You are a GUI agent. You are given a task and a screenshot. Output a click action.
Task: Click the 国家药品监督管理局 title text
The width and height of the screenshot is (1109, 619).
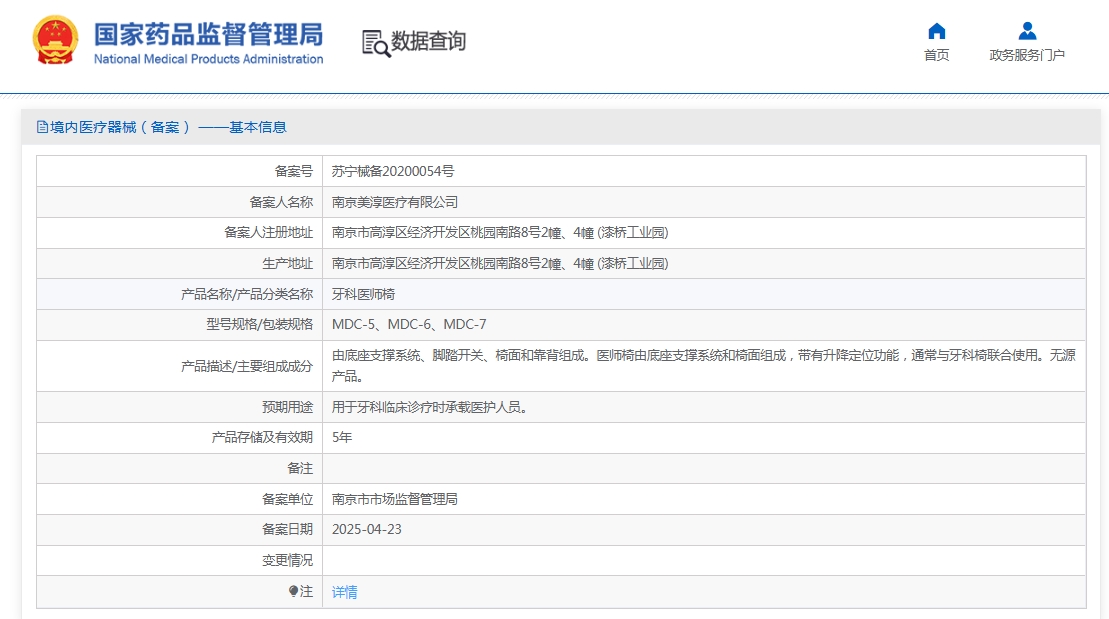[209, 34]
